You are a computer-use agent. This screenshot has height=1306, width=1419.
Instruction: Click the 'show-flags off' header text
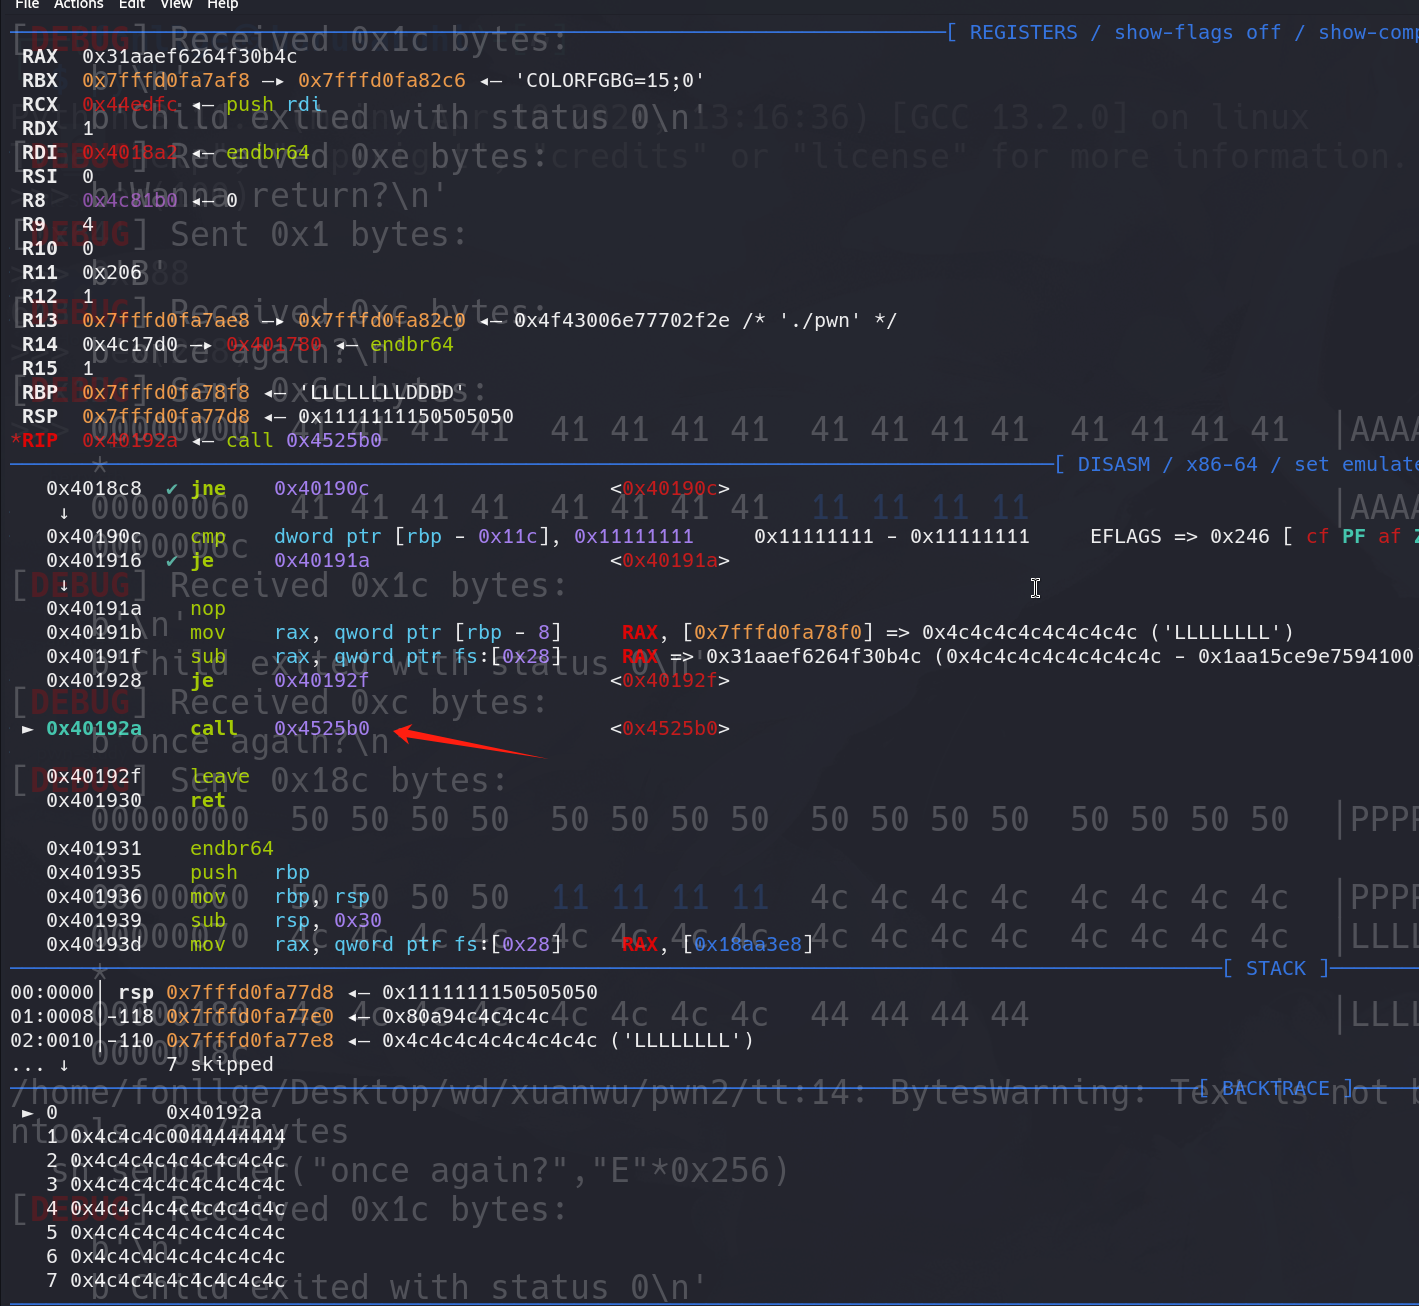tap(1197, 32)
